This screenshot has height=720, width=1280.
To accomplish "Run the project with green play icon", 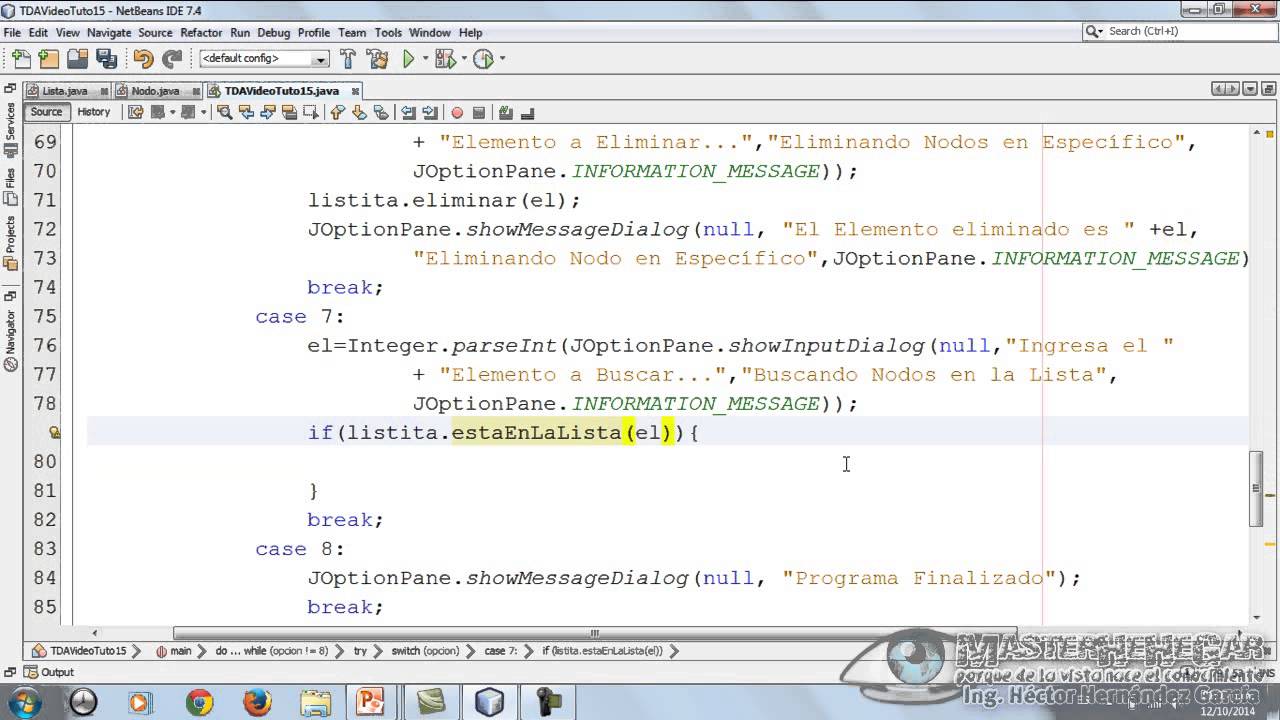I will click(x=409, y=59).
